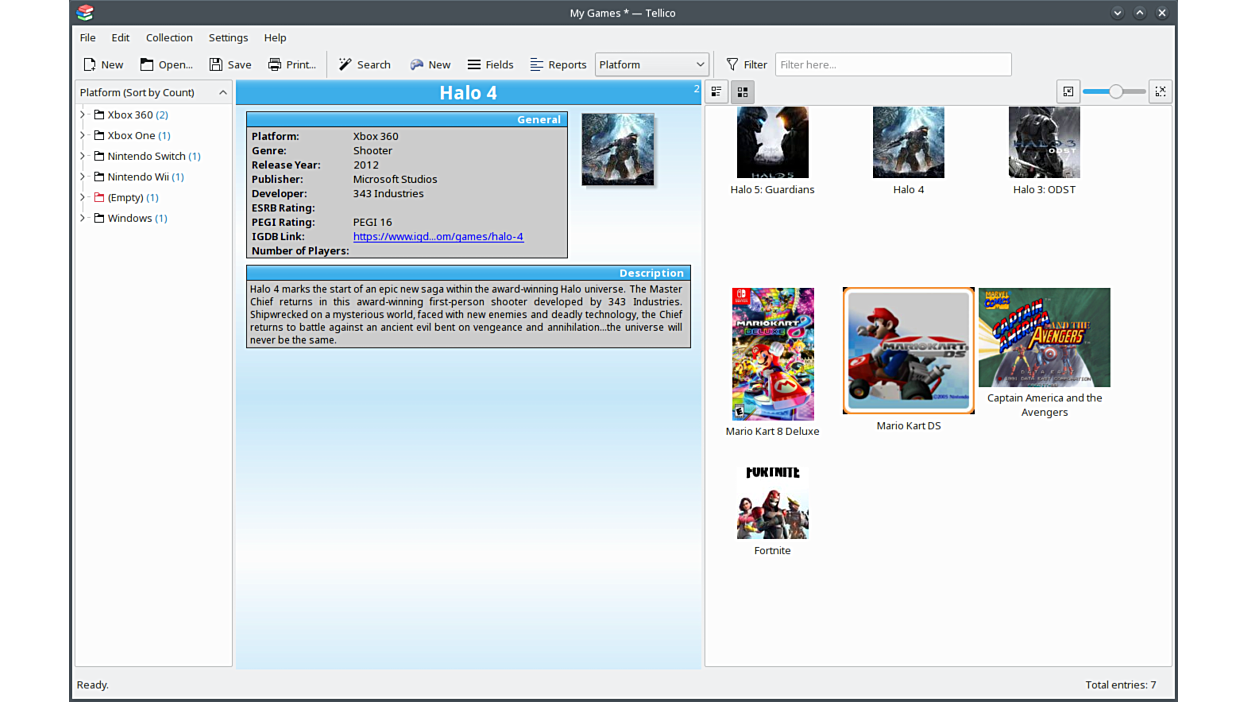The height and width of the screenshot is (702, 1248).
Task: Launch the internet Search tool
Action: [x=364, y=65]
